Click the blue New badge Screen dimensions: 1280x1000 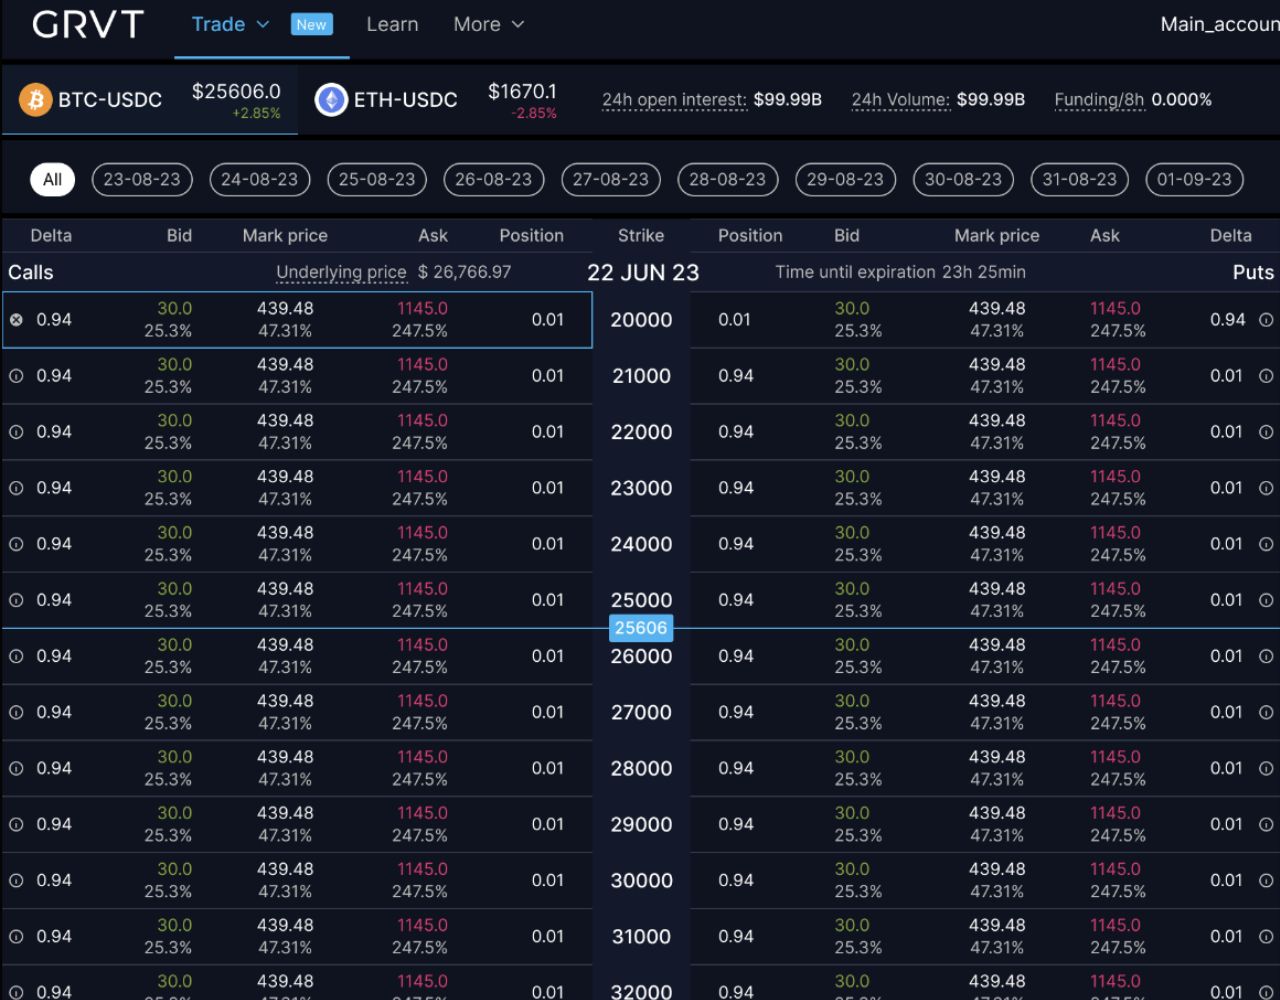point(311,25)
